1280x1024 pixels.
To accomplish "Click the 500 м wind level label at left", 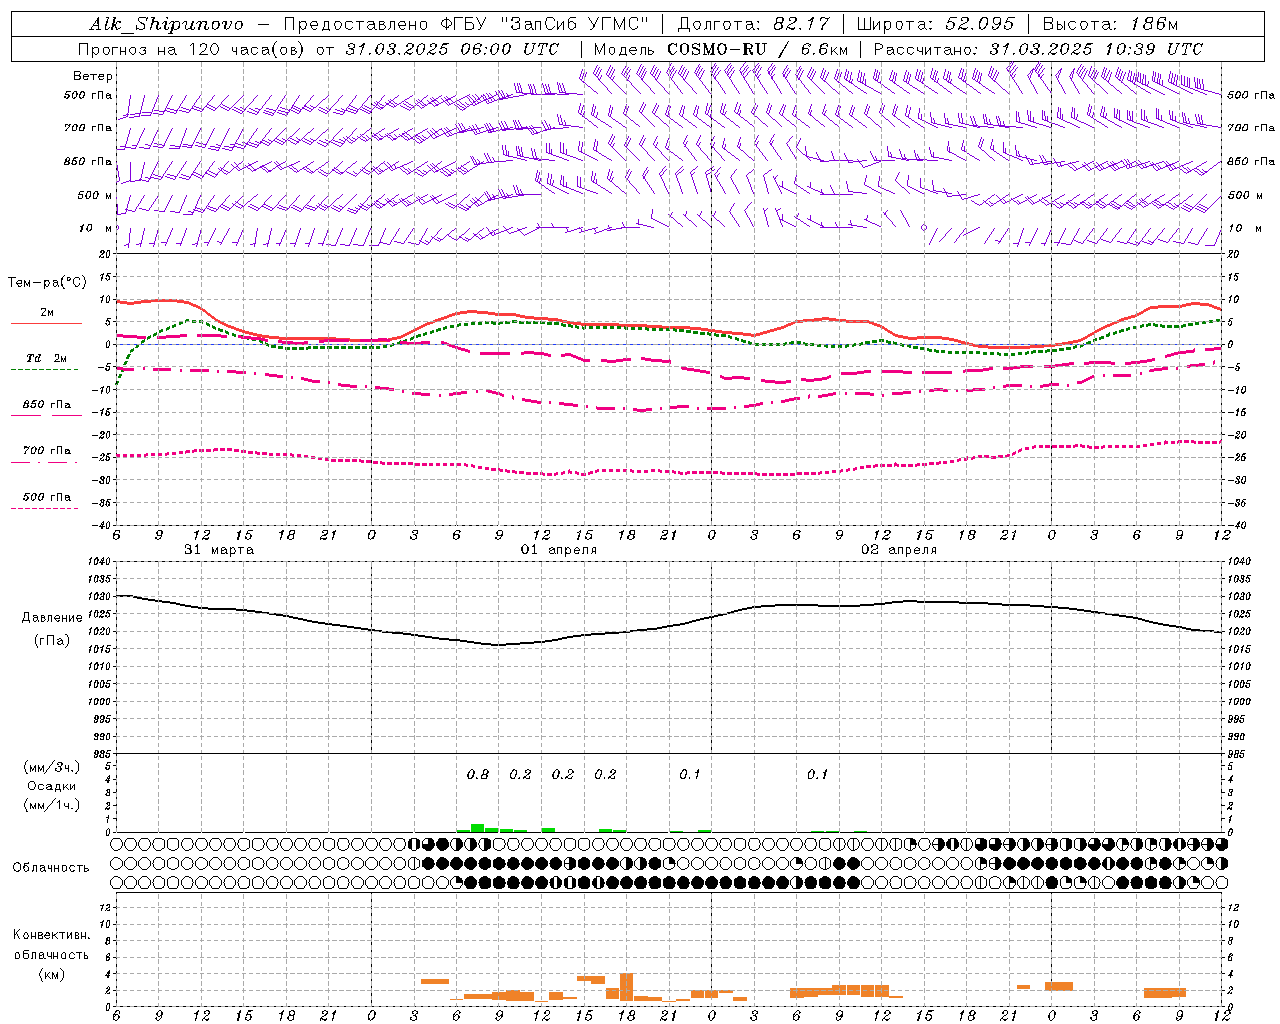I will tap(96, 196).
